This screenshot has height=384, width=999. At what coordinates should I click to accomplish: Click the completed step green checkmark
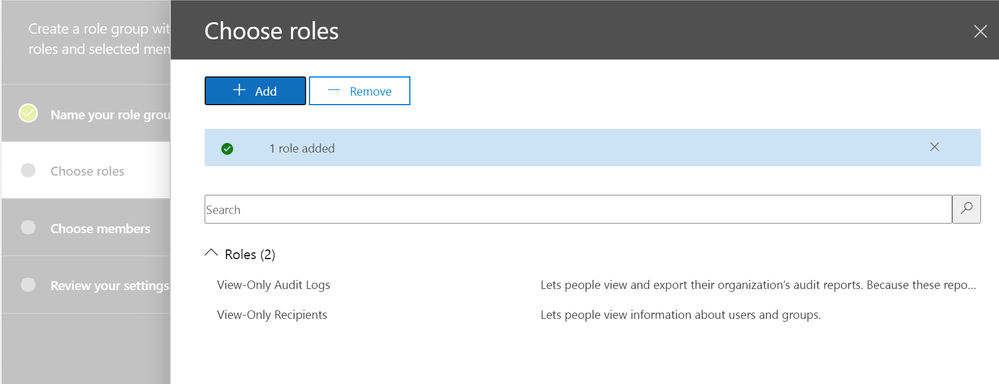28,113
